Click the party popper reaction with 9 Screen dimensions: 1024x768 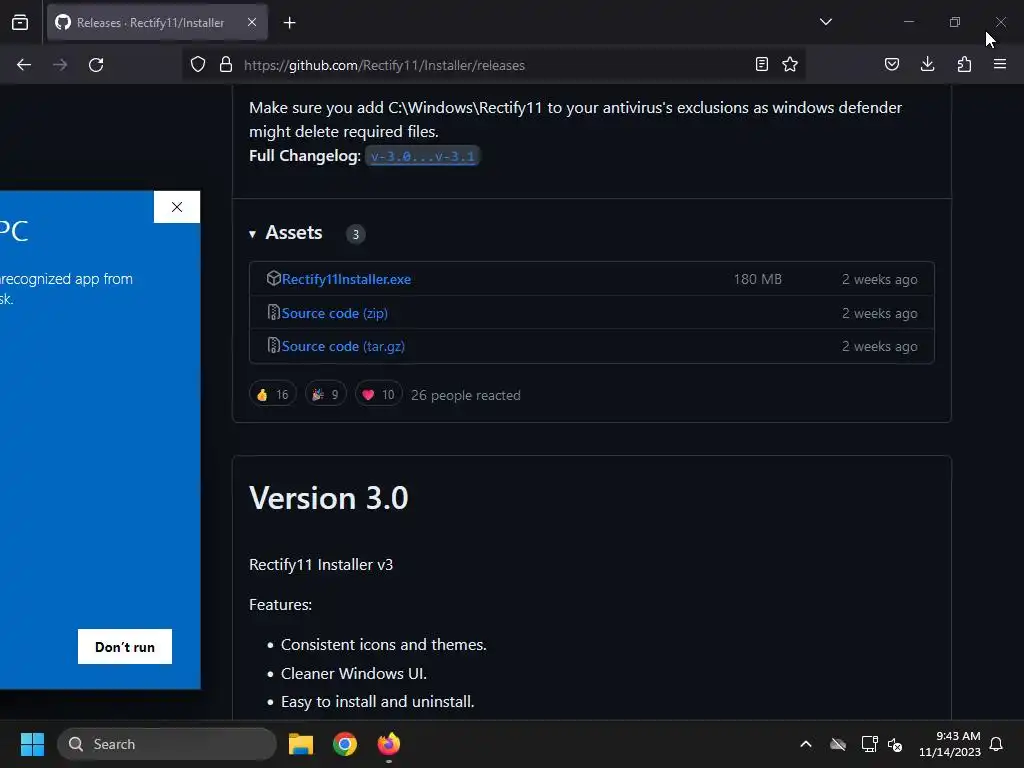pyautogui.click(x=325, y=394)
